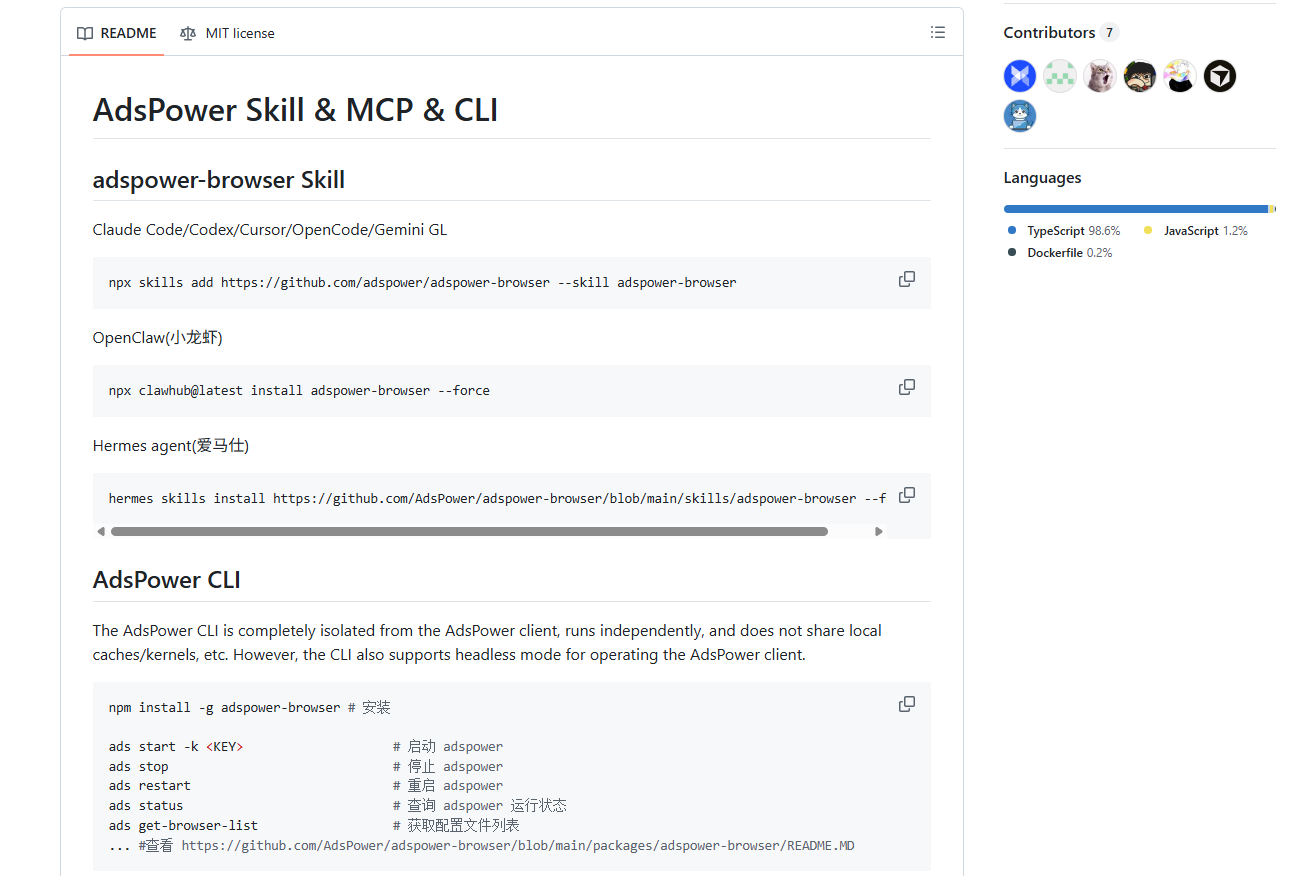Viewport: 1311px width, 876px height.
Task: Click the 'ads status' code line
Action: point(146,806)
